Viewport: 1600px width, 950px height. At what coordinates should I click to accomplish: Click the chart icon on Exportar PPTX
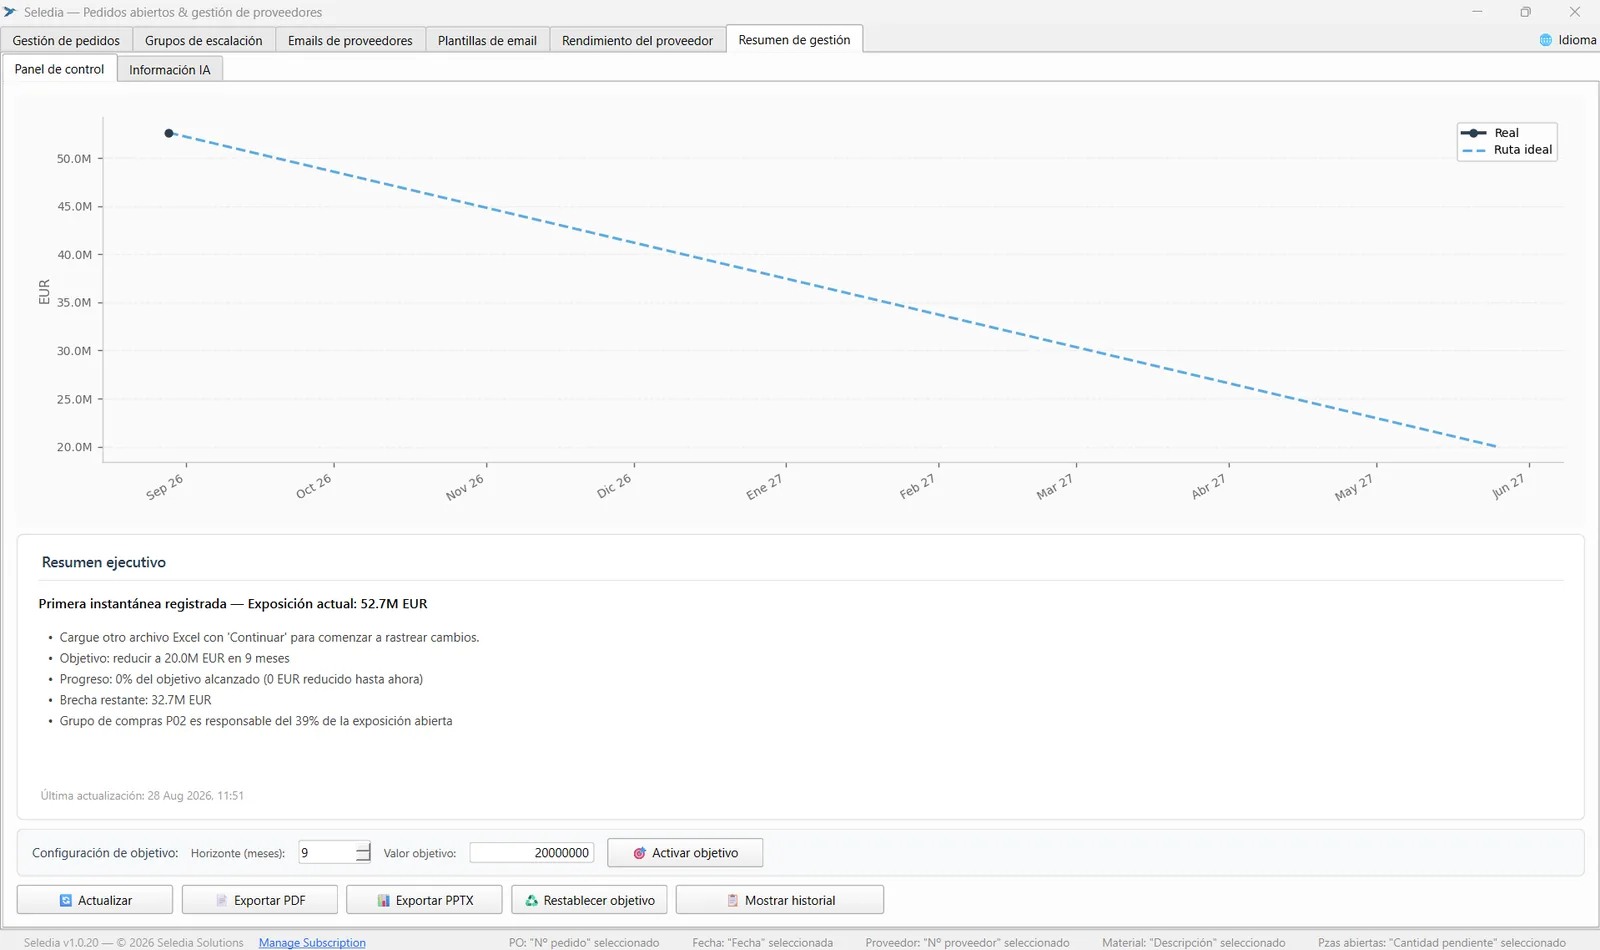coord(383,900)
